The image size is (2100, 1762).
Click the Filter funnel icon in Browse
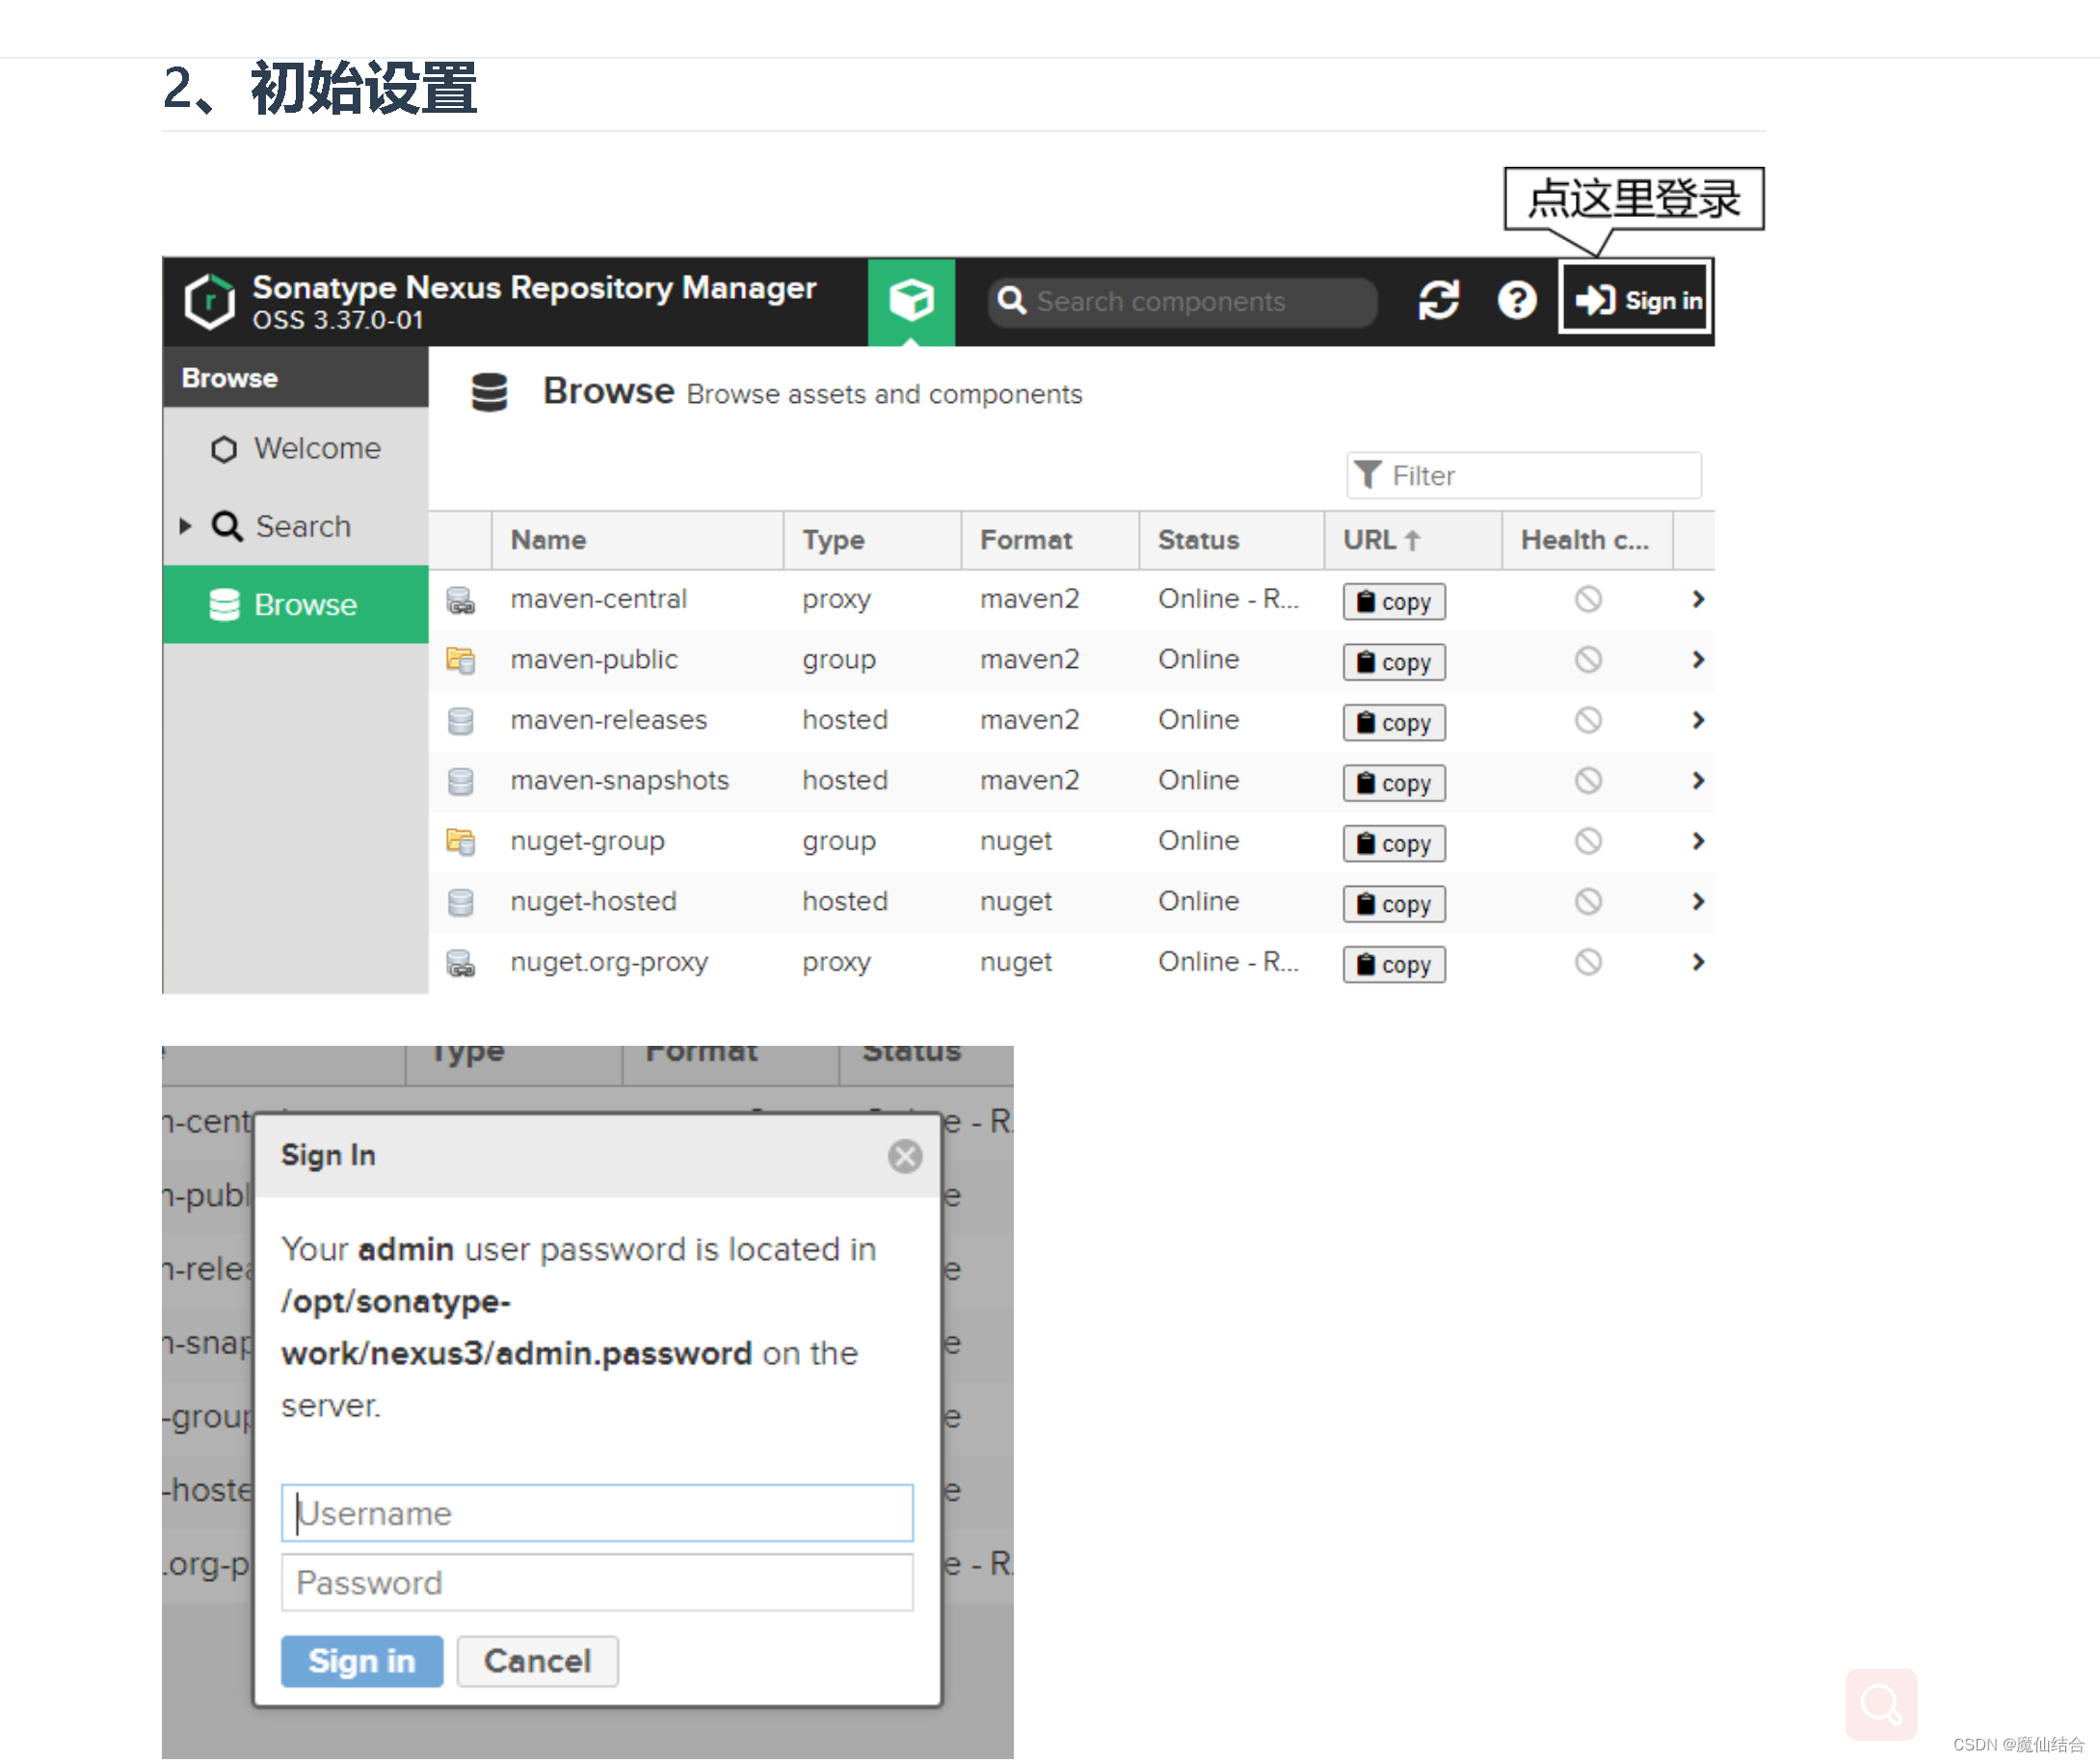[x=1368, y=473]
